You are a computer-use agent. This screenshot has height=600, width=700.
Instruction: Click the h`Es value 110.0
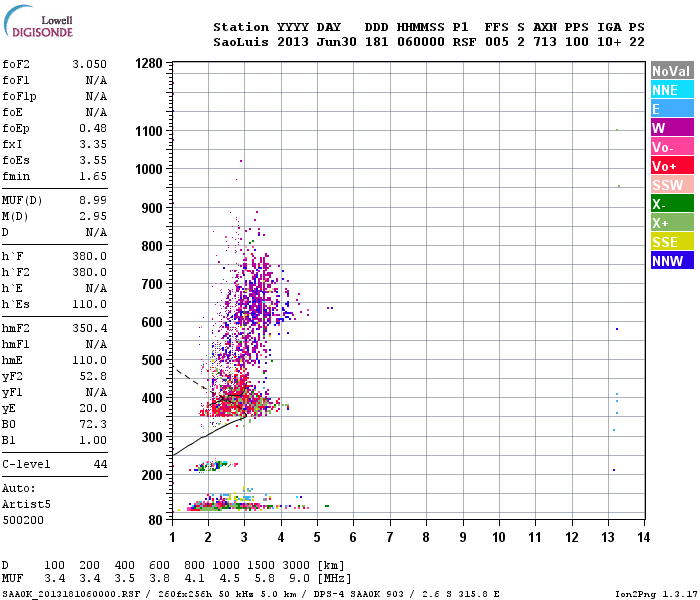89,304
